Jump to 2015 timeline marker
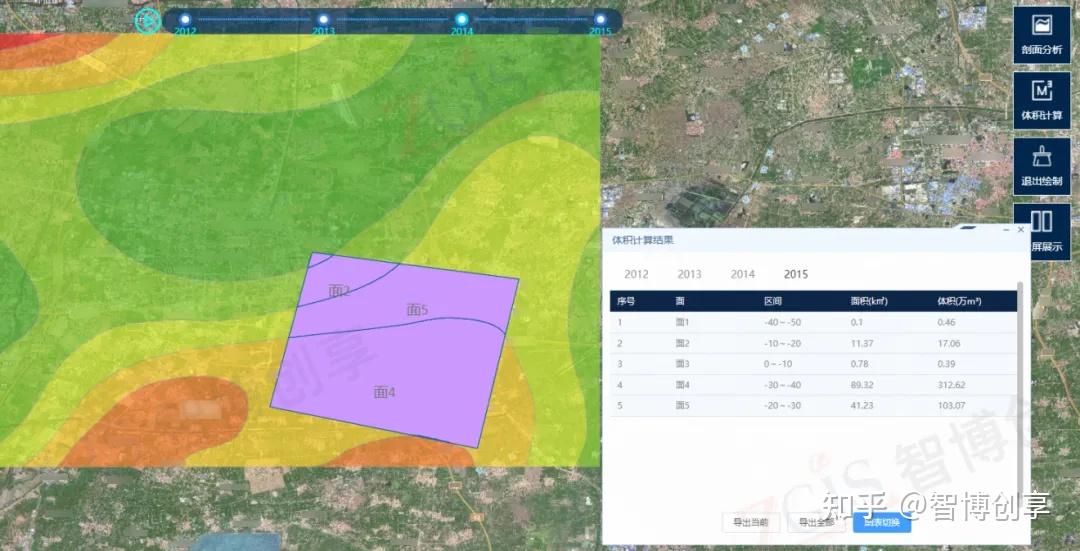Viewport: 1080px width, 551px height. (x=600, y=20)
